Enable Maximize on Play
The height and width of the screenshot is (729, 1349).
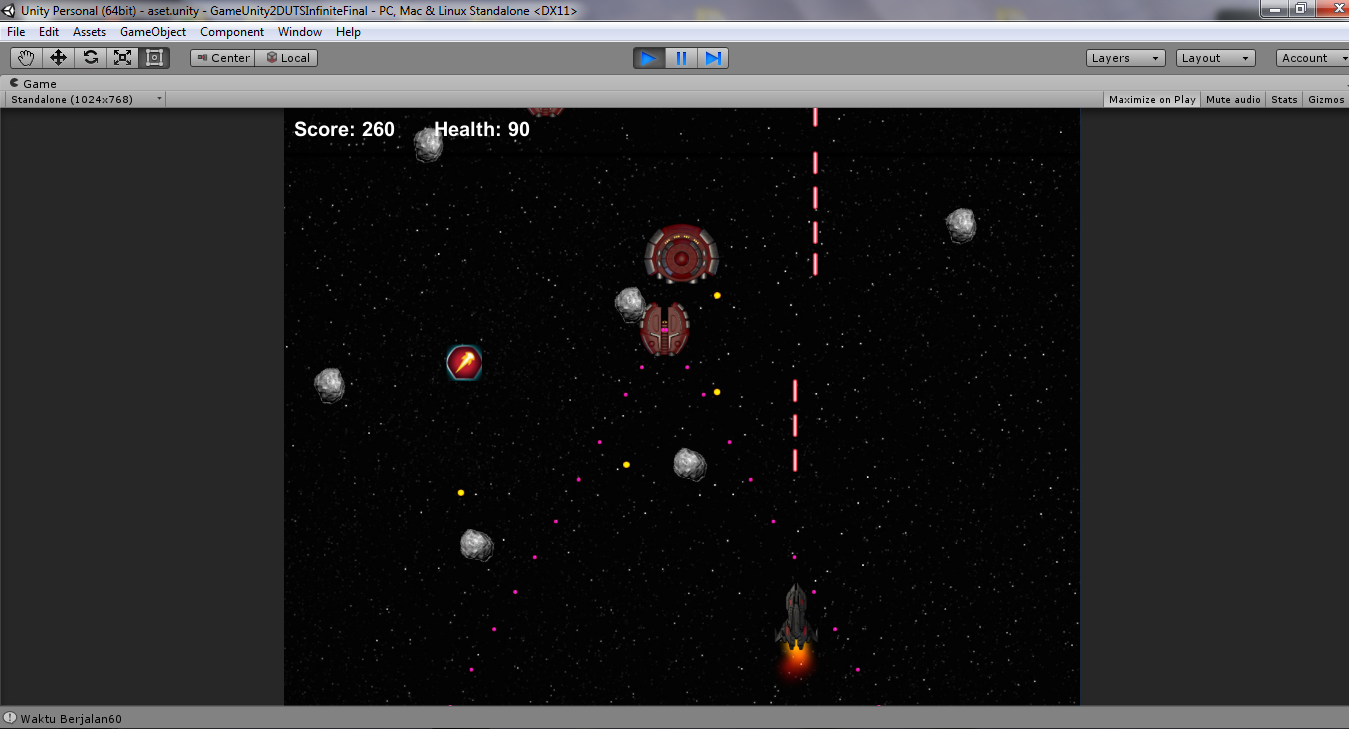click(1150, 99)
